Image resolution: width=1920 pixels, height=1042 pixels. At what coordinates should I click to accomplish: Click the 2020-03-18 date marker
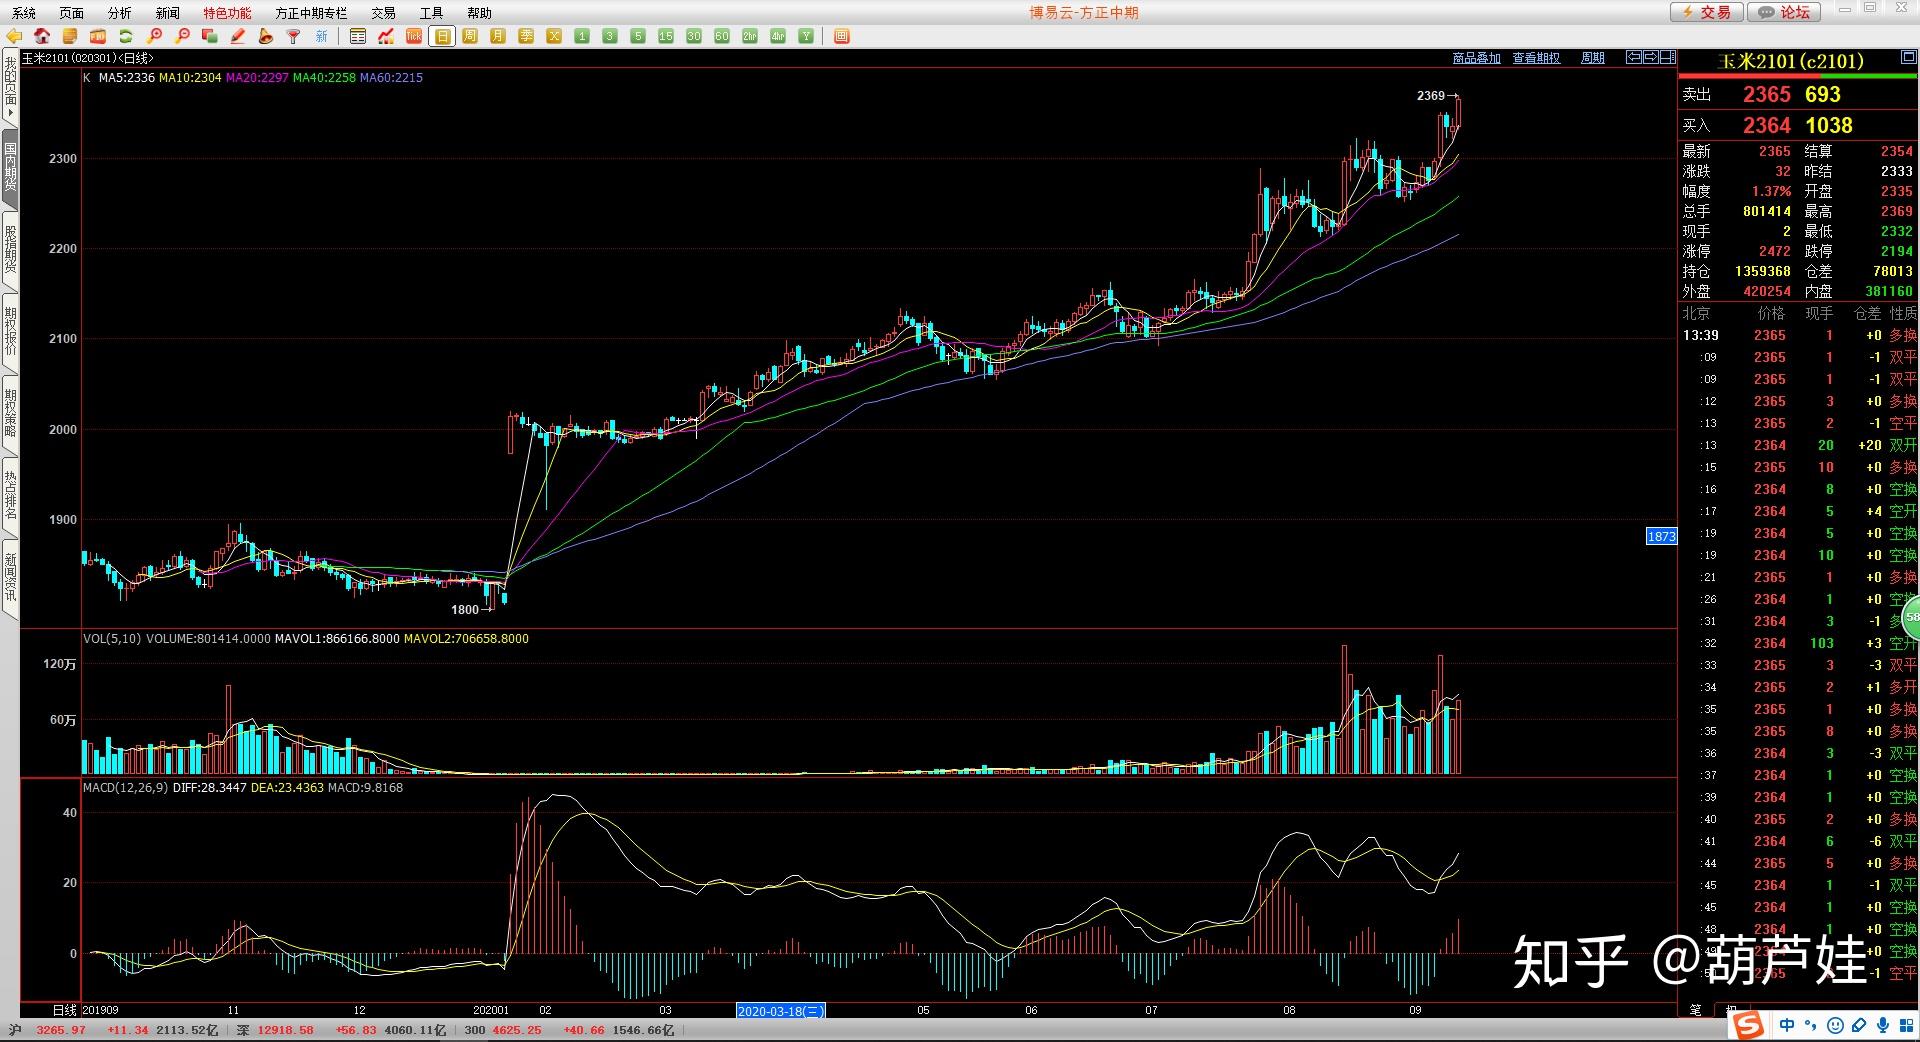click(781, 1011)
